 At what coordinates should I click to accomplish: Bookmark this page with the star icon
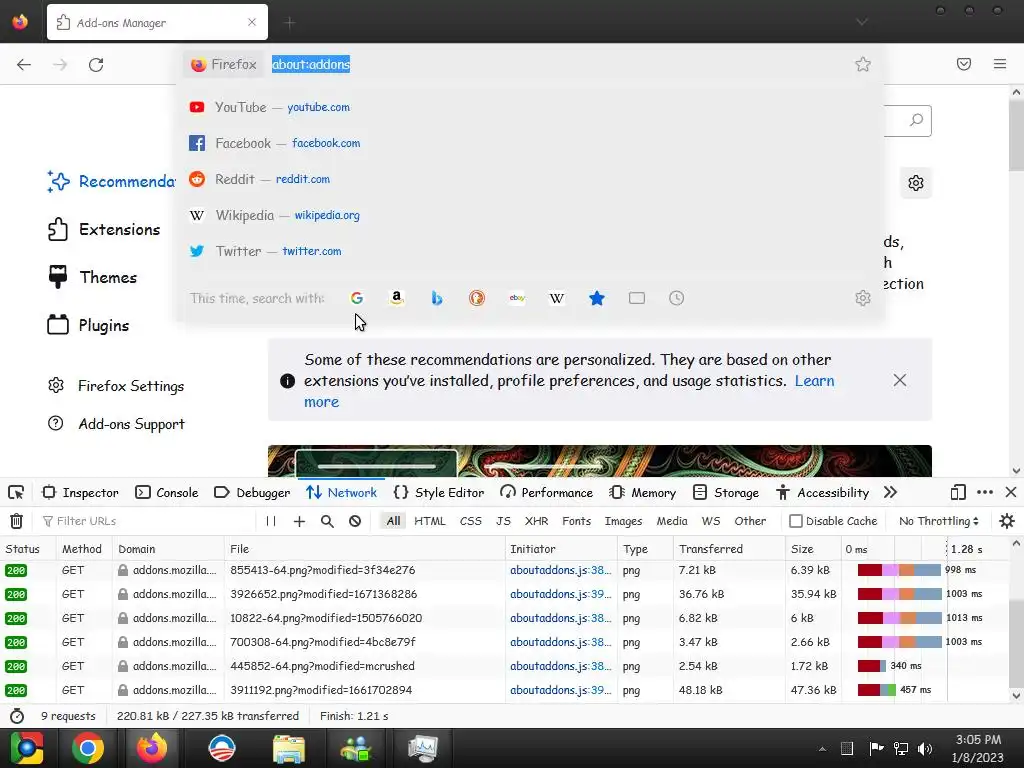point(863,64)
